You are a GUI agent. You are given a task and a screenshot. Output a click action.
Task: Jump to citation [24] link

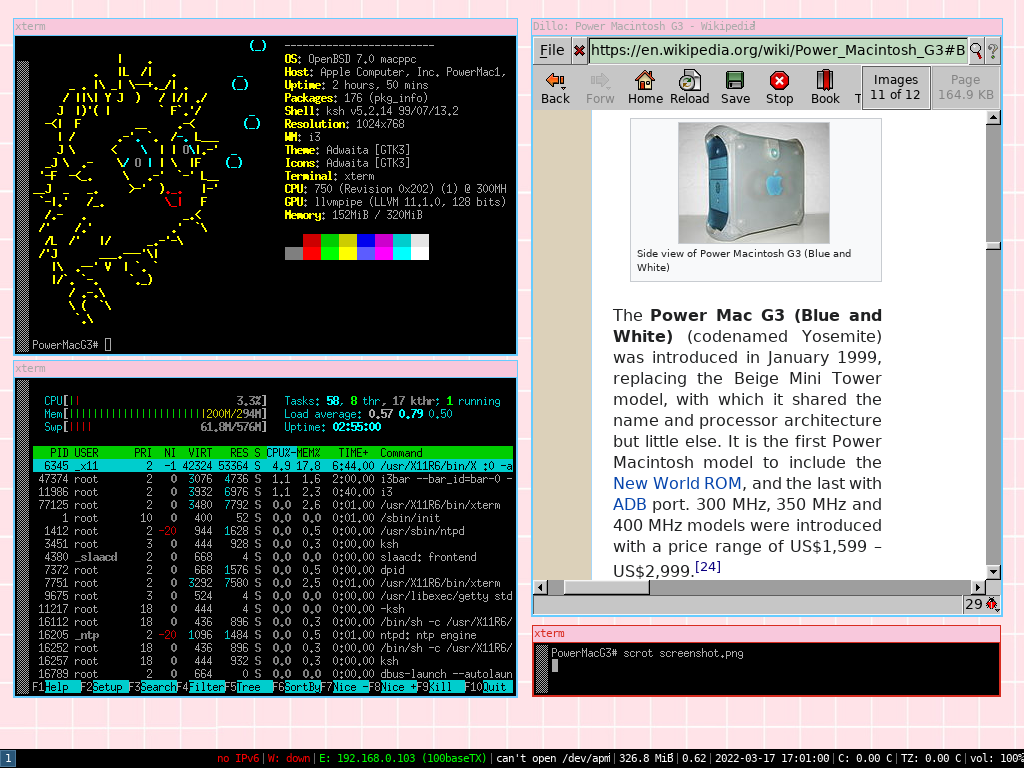[x=708, y=566]
